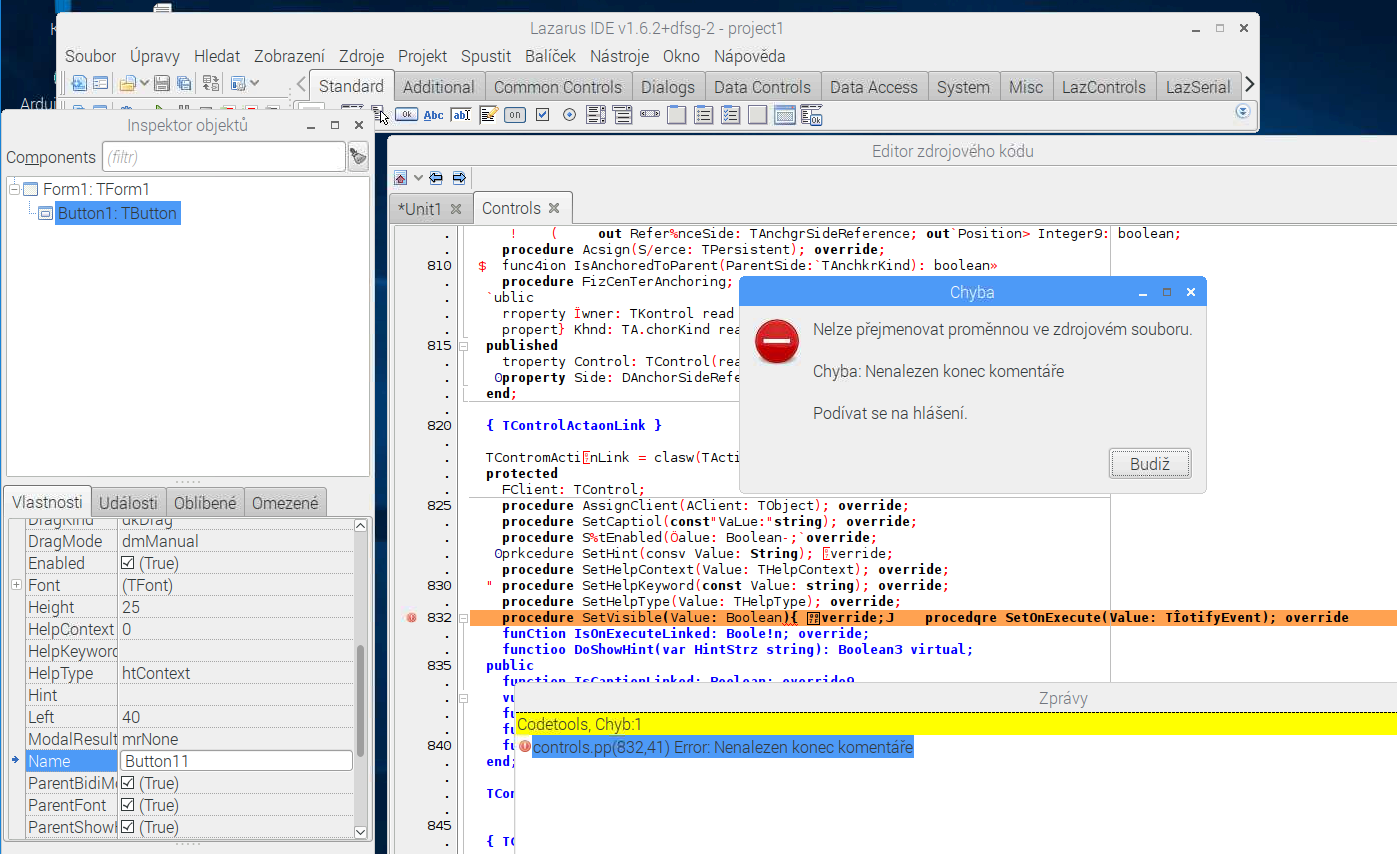Jump forward in source editor history

click(459, 178)
